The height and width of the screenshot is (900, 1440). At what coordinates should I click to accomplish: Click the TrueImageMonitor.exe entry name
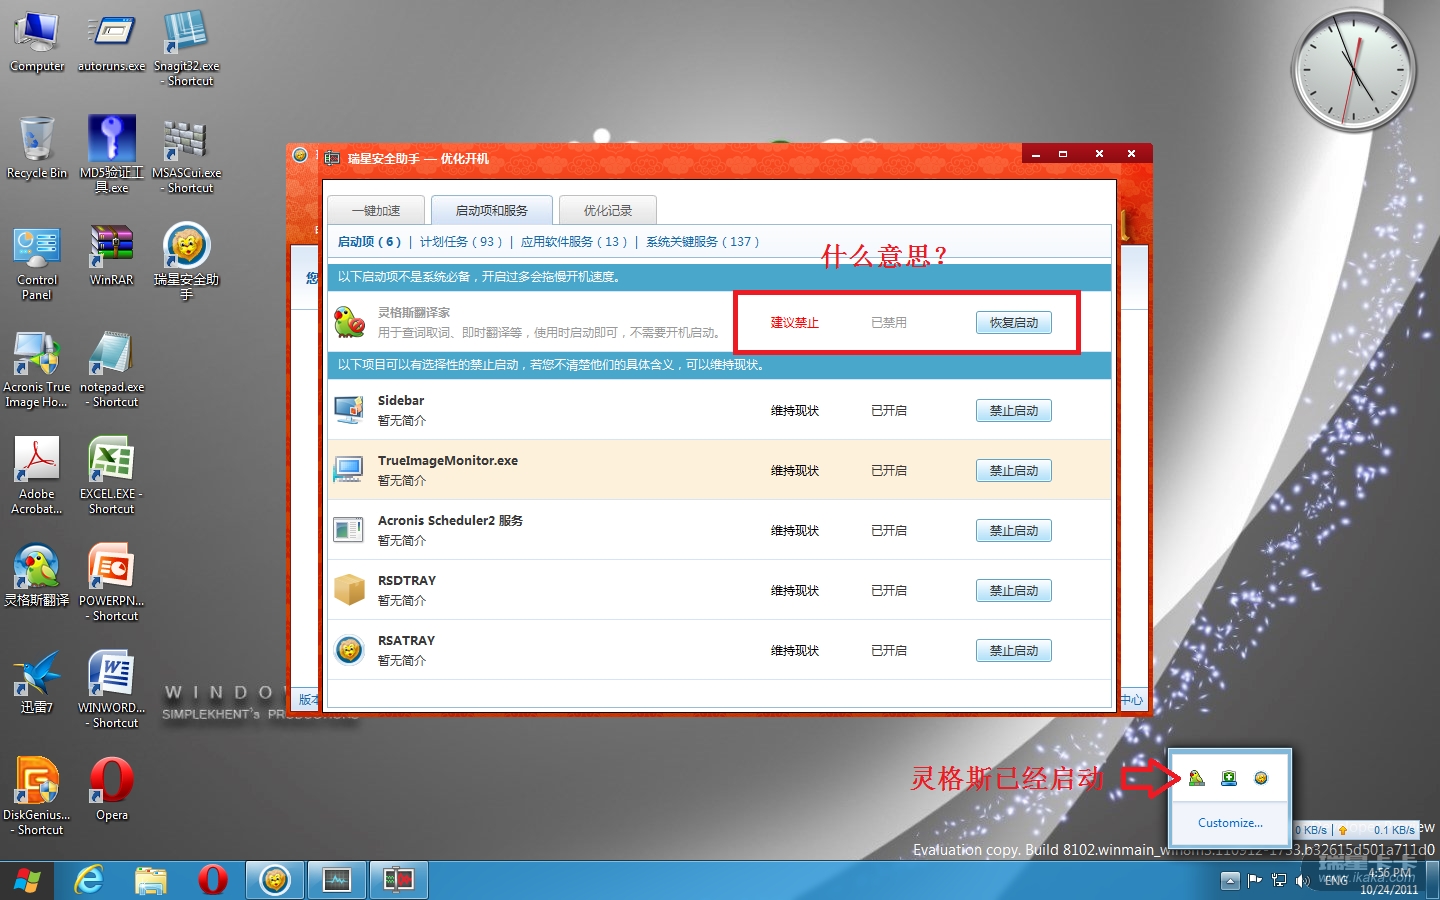click(448, 461)
